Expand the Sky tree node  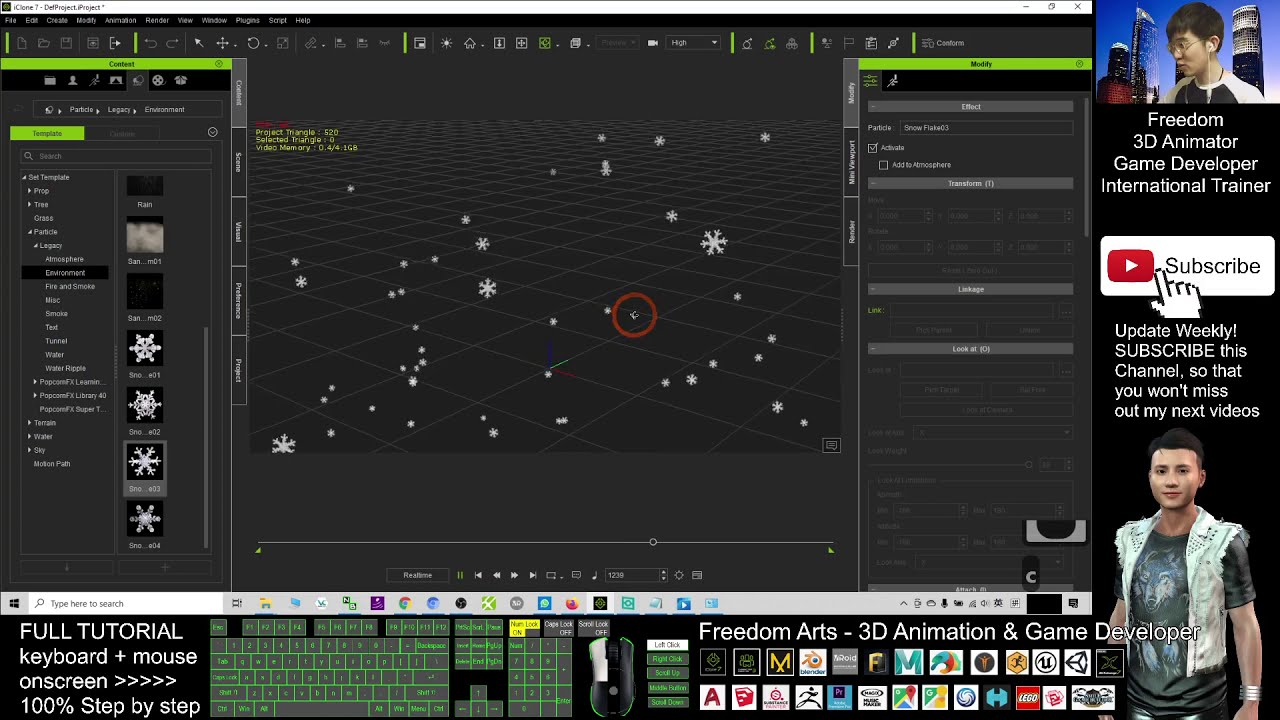coord(29,450)
